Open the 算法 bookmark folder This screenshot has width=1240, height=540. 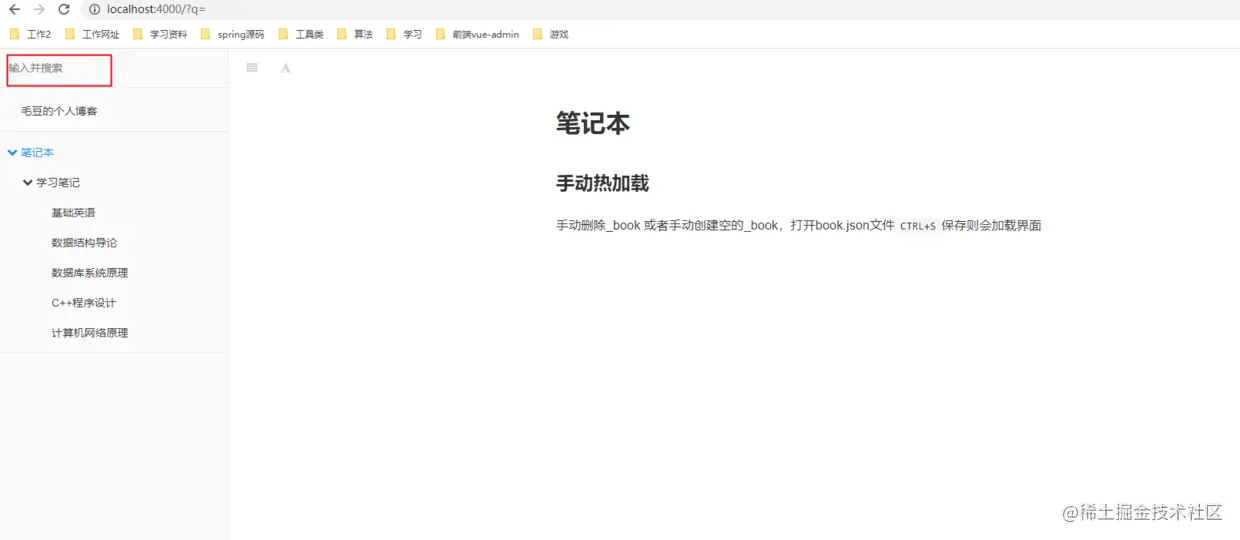point(355,34)
